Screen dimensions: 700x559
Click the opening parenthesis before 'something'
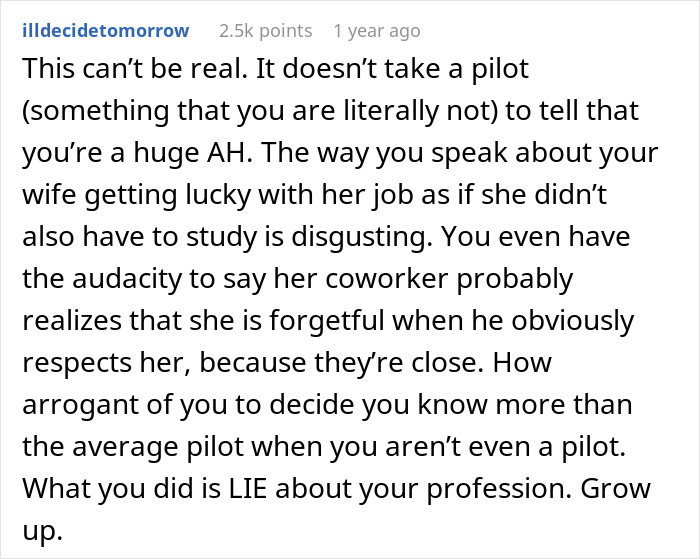point(25,112)
